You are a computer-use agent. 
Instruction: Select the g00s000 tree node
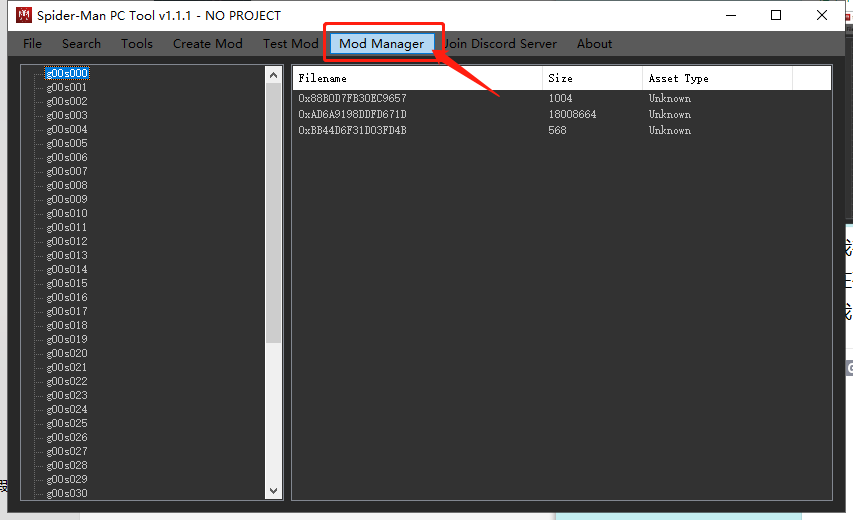67,73
